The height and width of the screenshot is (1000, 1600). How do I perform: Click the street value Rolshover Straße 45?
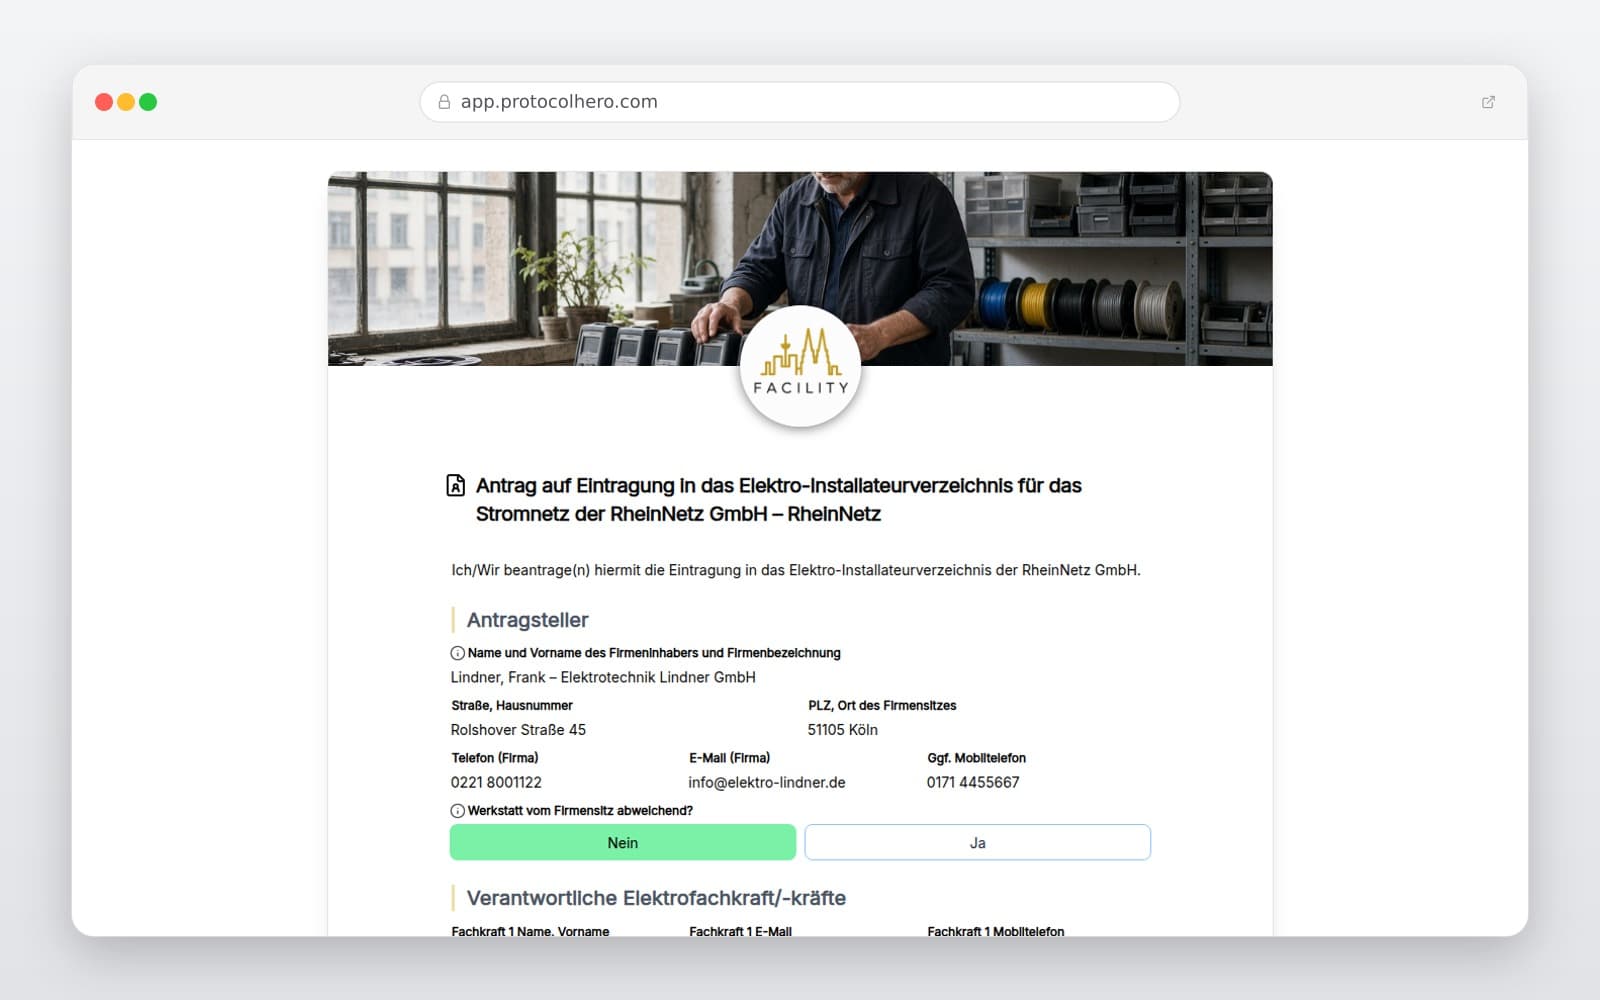coord(518,730)
